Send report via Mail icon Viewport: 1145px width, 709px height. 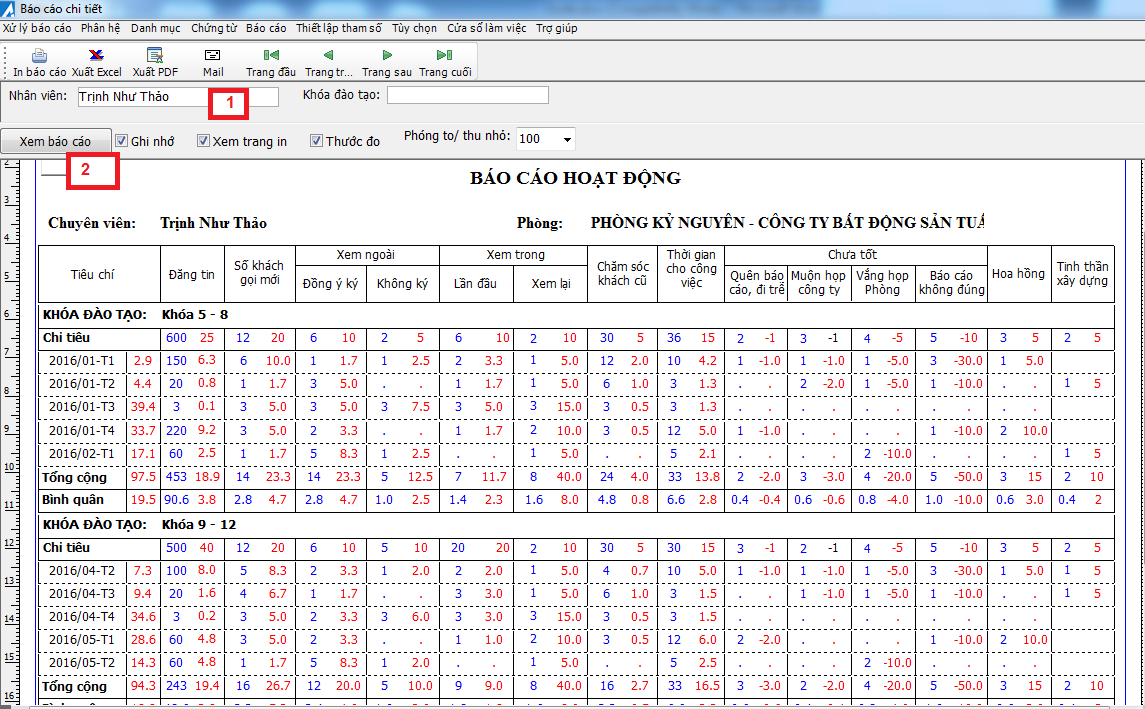[x=212, y=55]
